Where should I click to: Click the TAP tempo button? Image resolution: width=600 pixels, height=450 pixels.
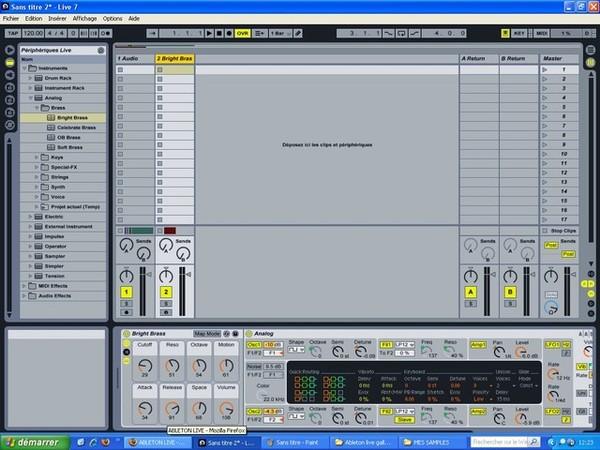13,33
